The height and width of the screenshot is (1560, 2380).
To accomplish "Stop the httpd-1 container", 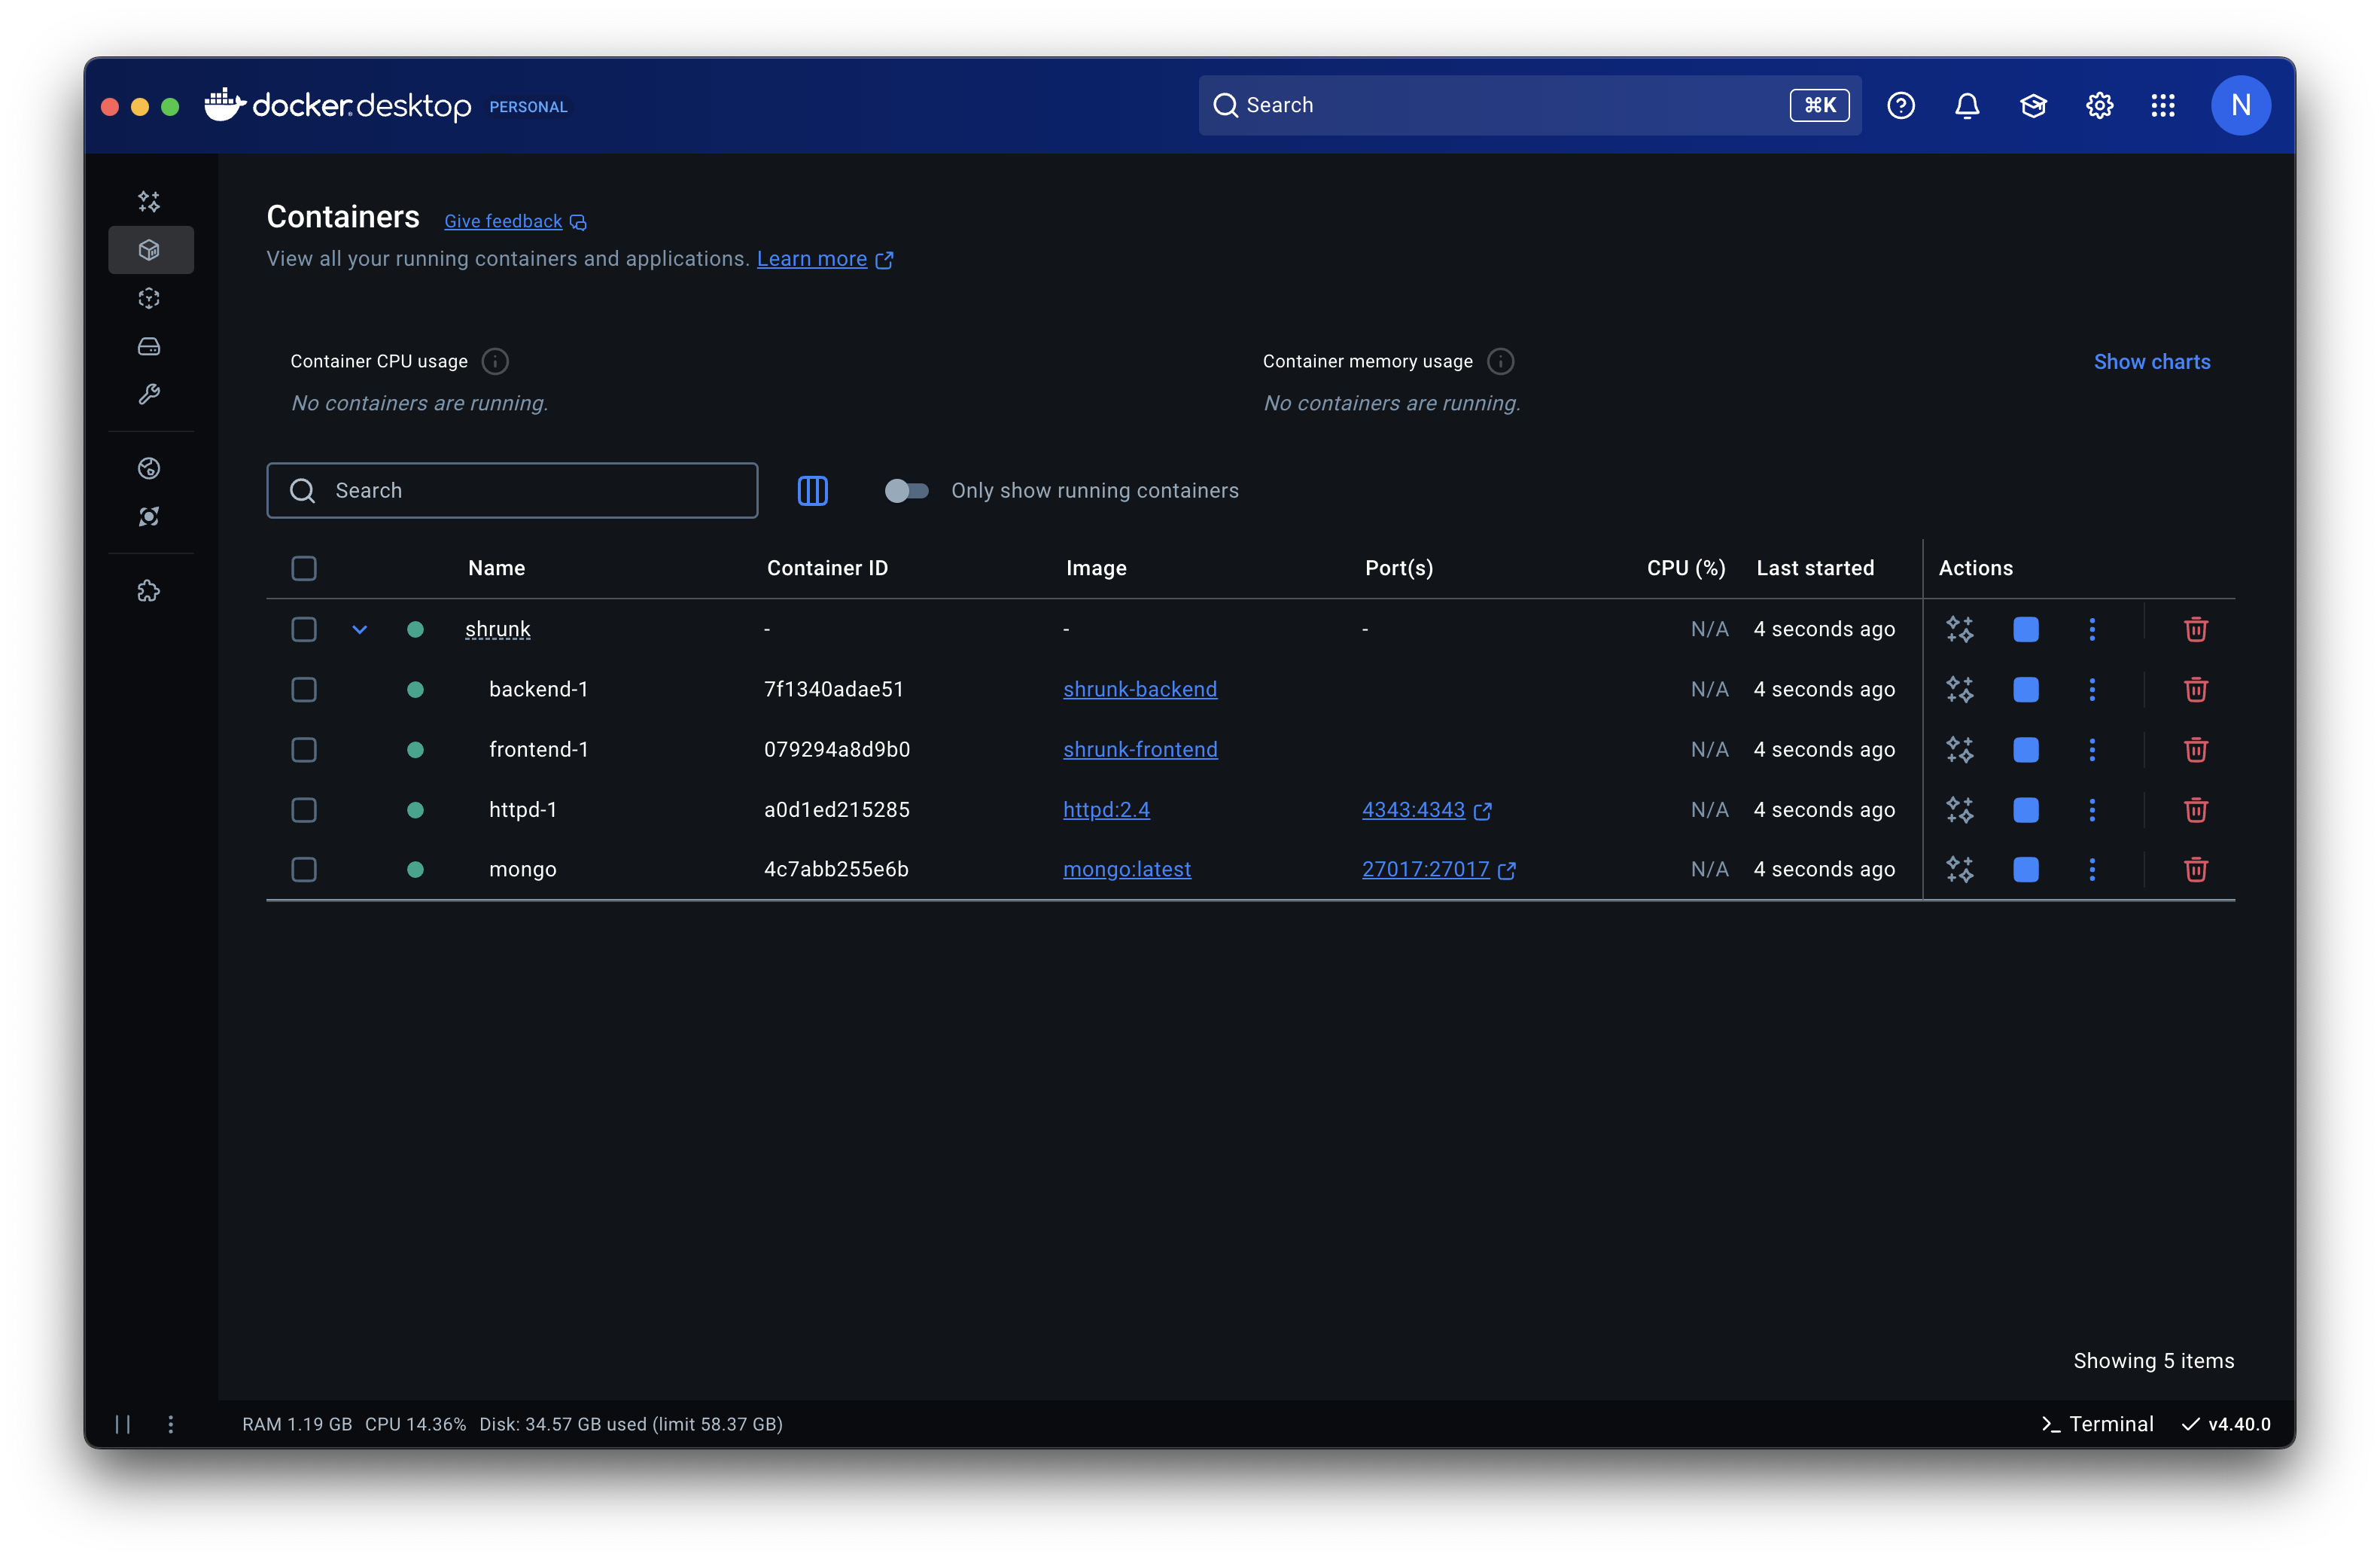I will pos(2026,809).
